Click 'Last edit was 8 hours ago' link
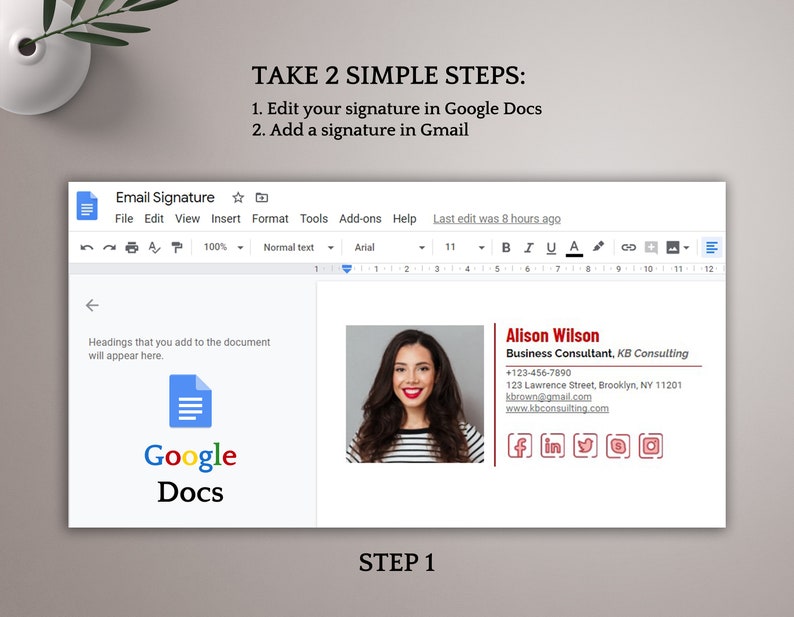This screenshot has height=617, width=794. click(x=497, y=219)
